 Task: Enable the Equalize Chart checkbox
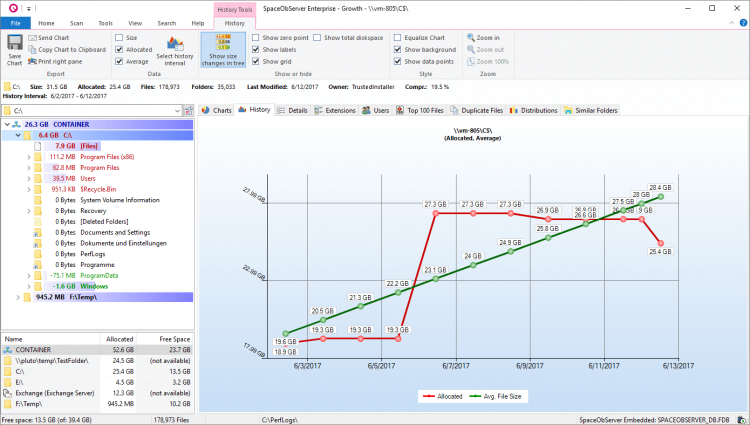pos(399,37)
